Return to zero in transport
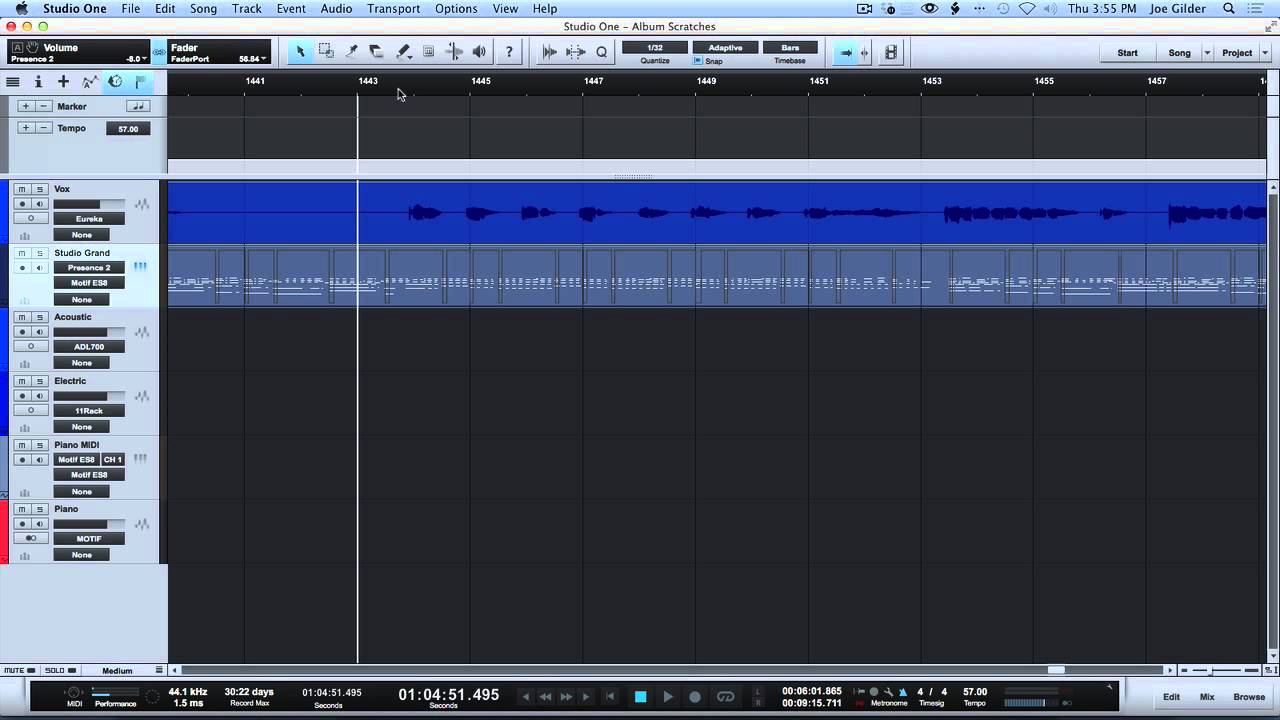The width and height of the screenshot is (1280, 720). point(610,697)
